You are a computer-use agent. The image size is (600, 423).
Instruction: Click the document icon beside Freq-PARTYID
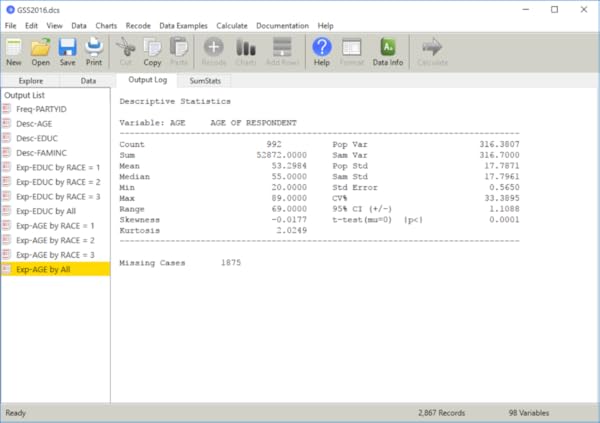[x=7, y=109]
